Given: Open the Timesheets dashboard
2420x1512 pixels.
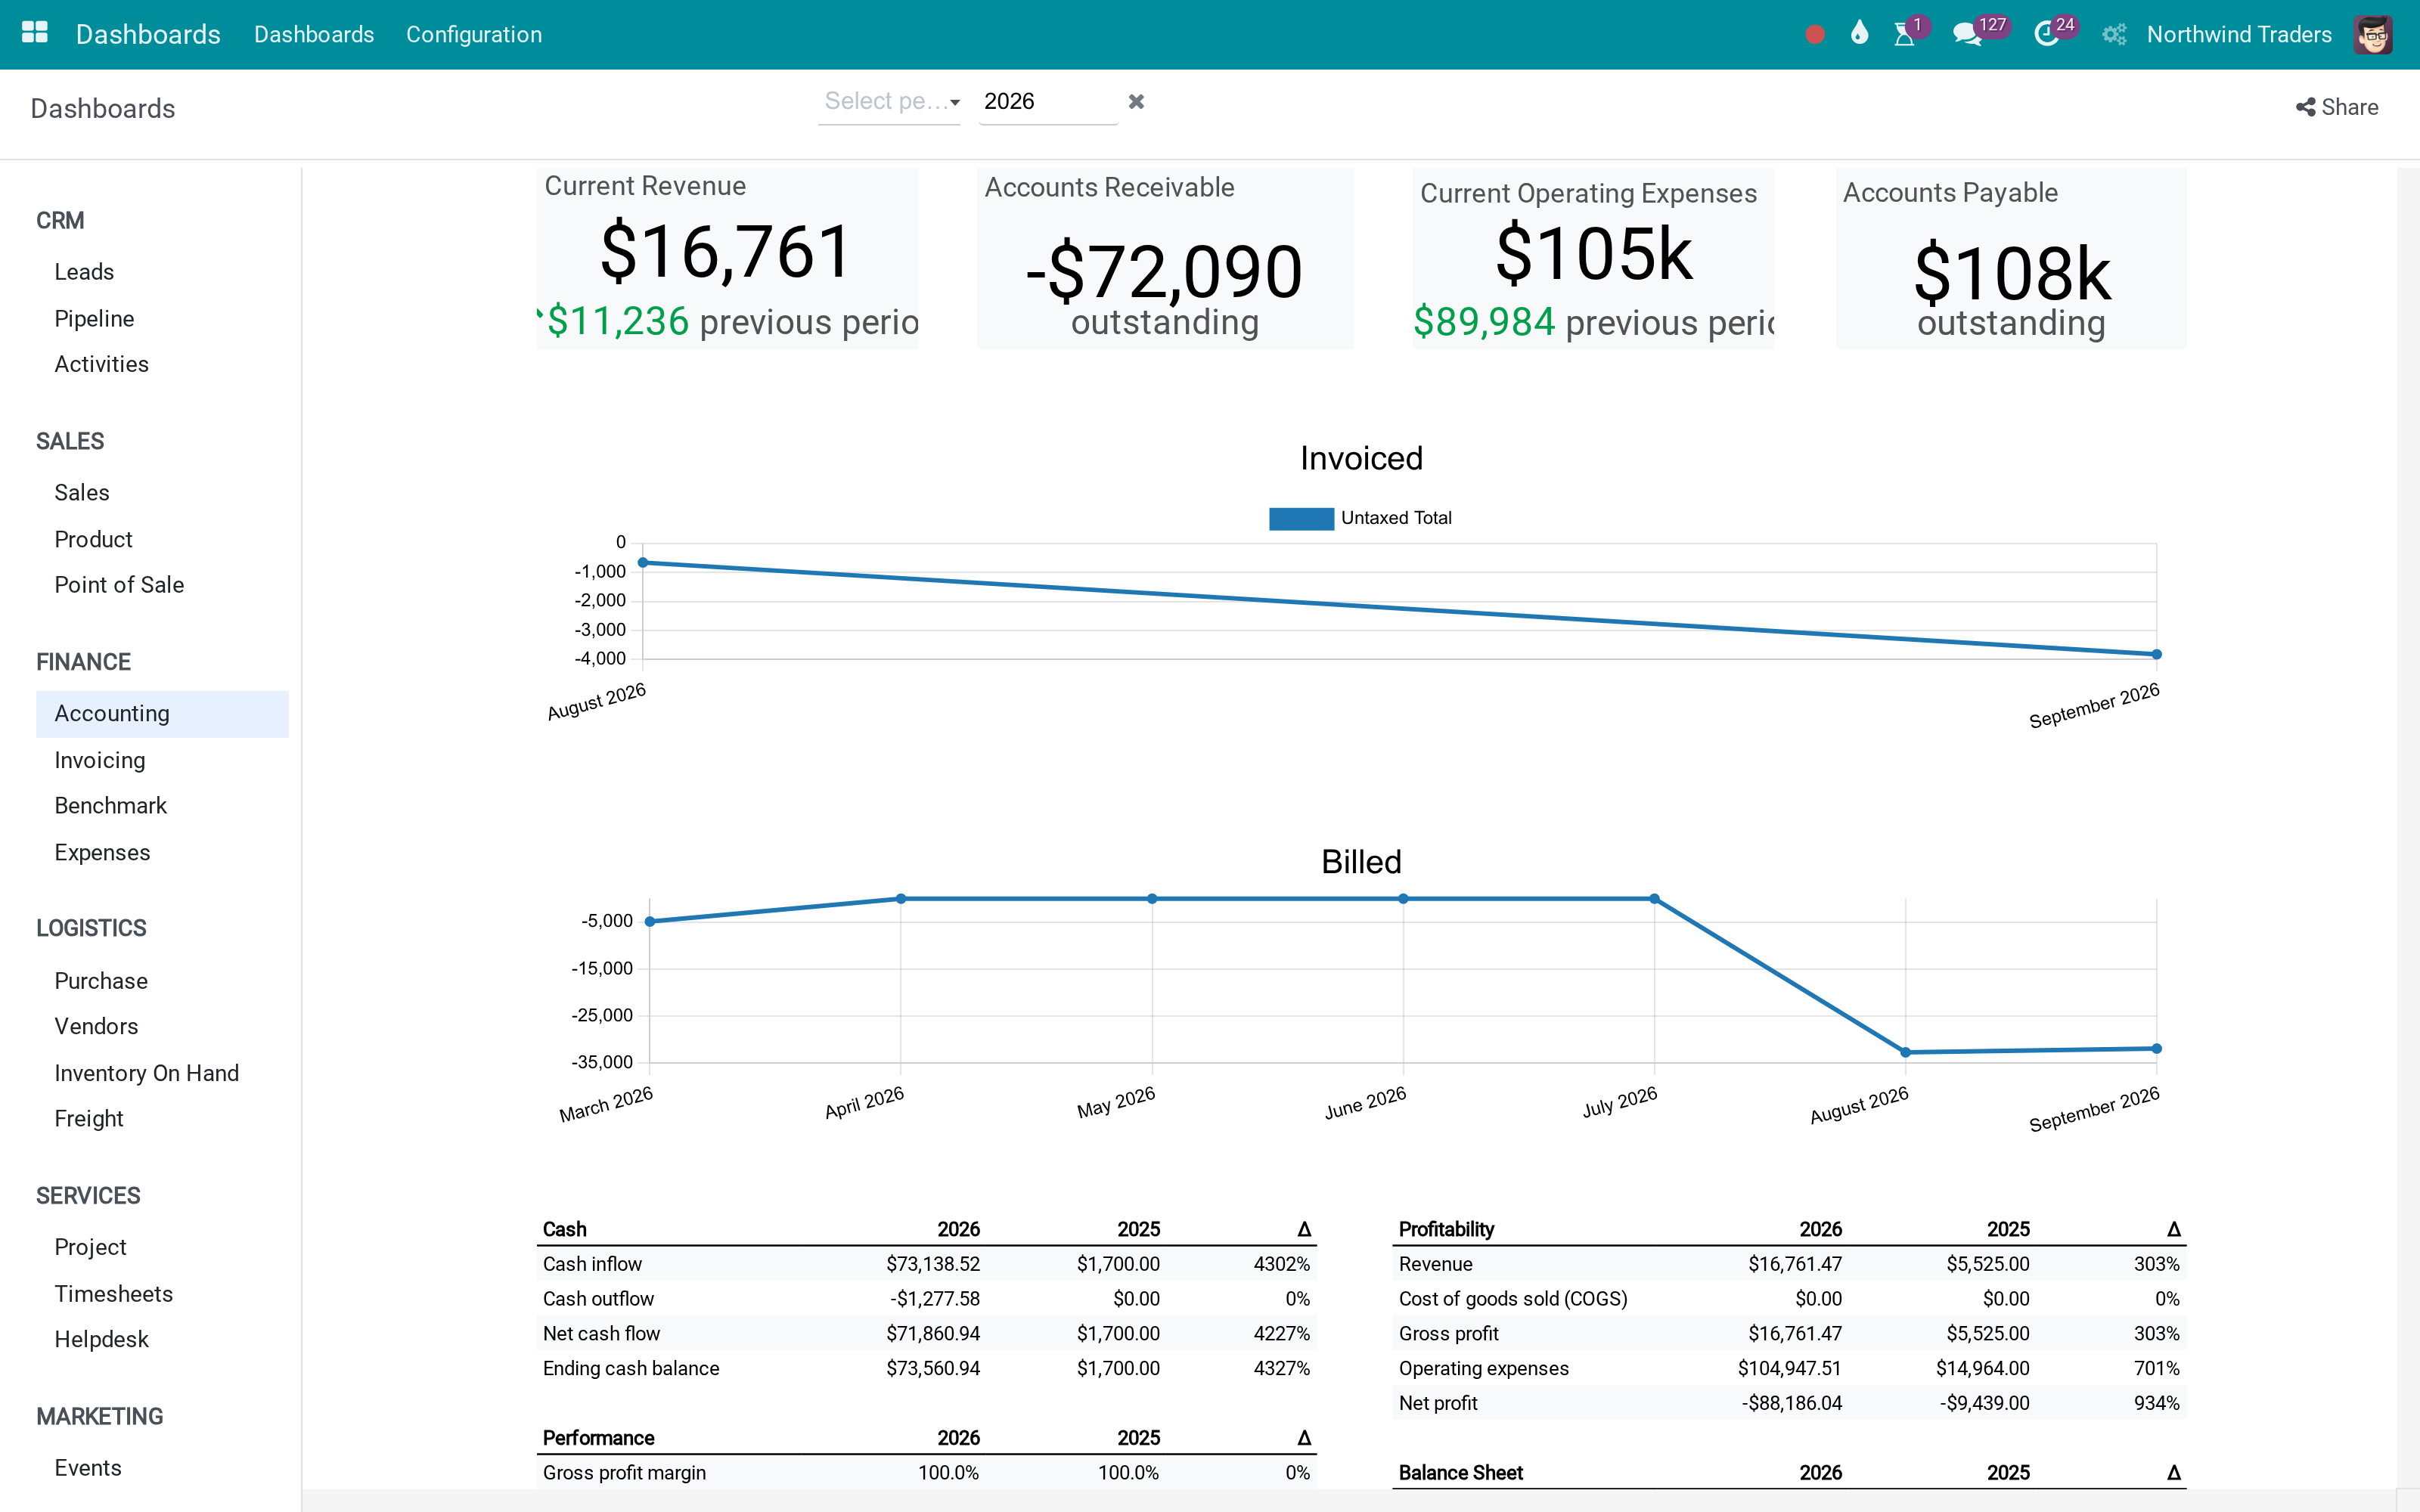Looking at the screenshot, I should point(113,1294).
